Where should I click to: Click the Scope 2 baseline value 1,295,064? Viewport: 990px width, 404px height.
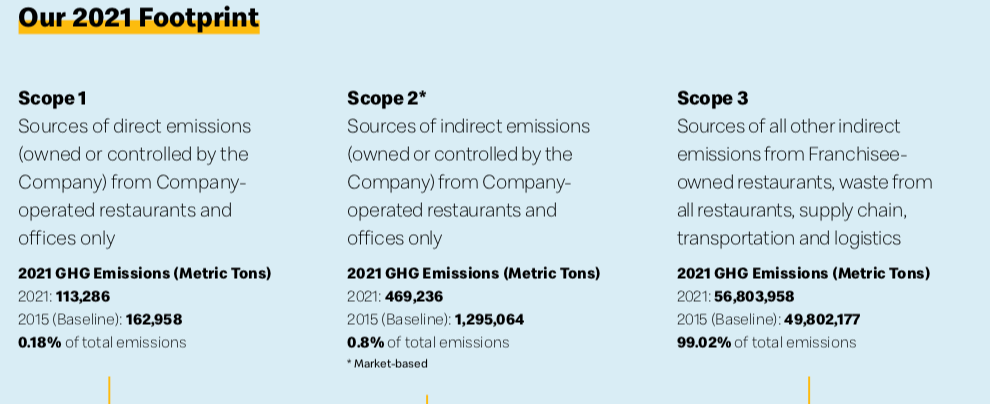tap(489, 319)
